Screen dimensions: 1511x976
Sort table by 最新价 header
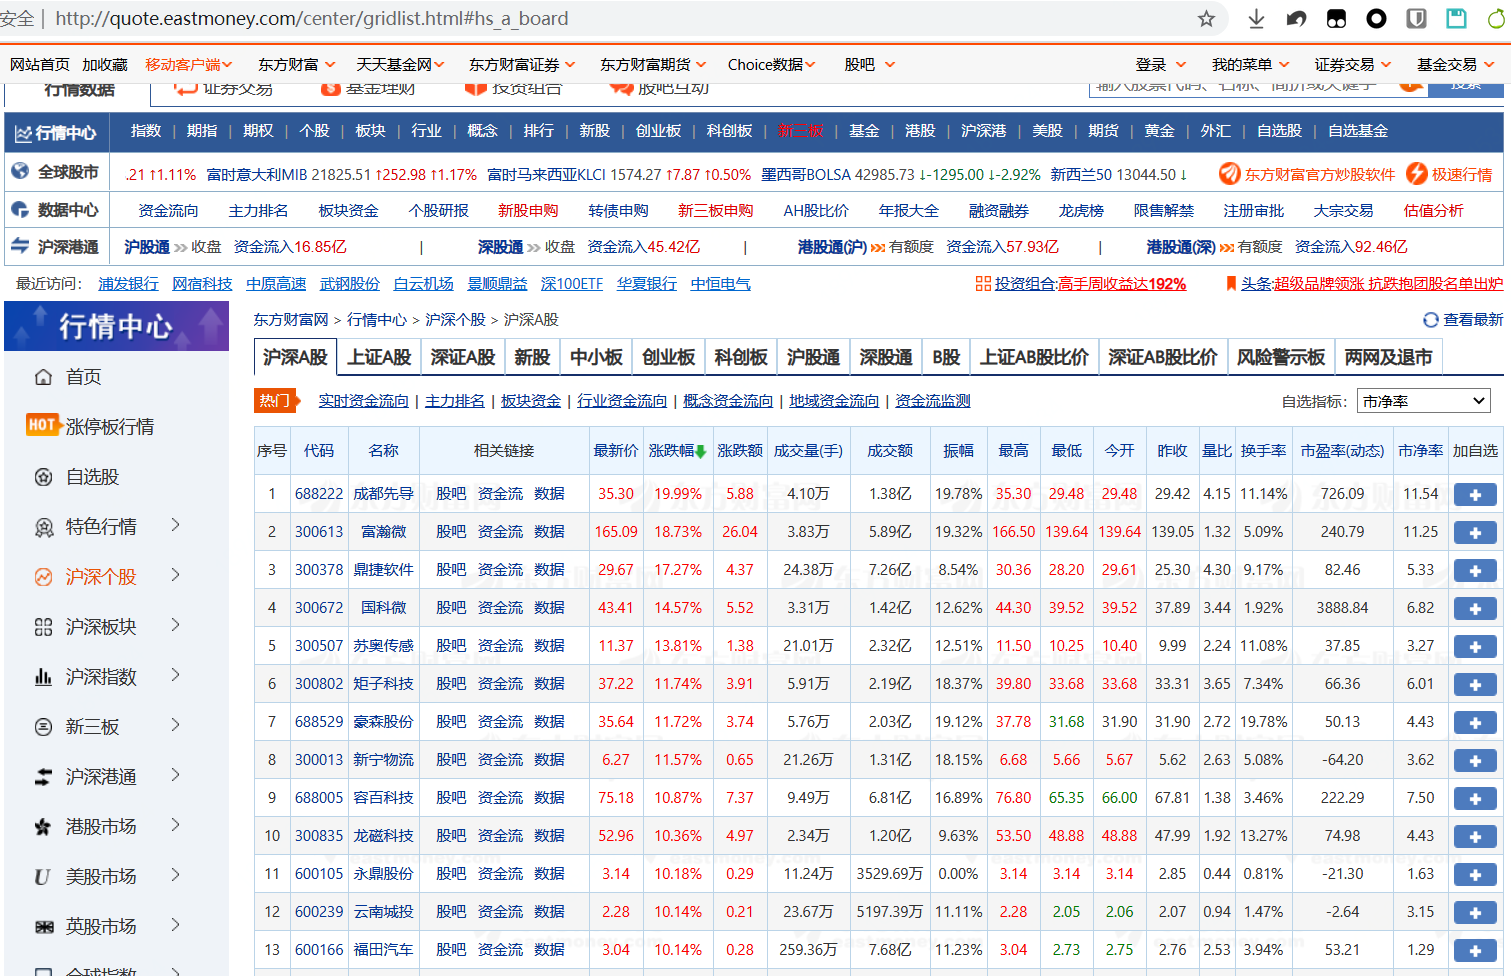click(x=616, y=451)
